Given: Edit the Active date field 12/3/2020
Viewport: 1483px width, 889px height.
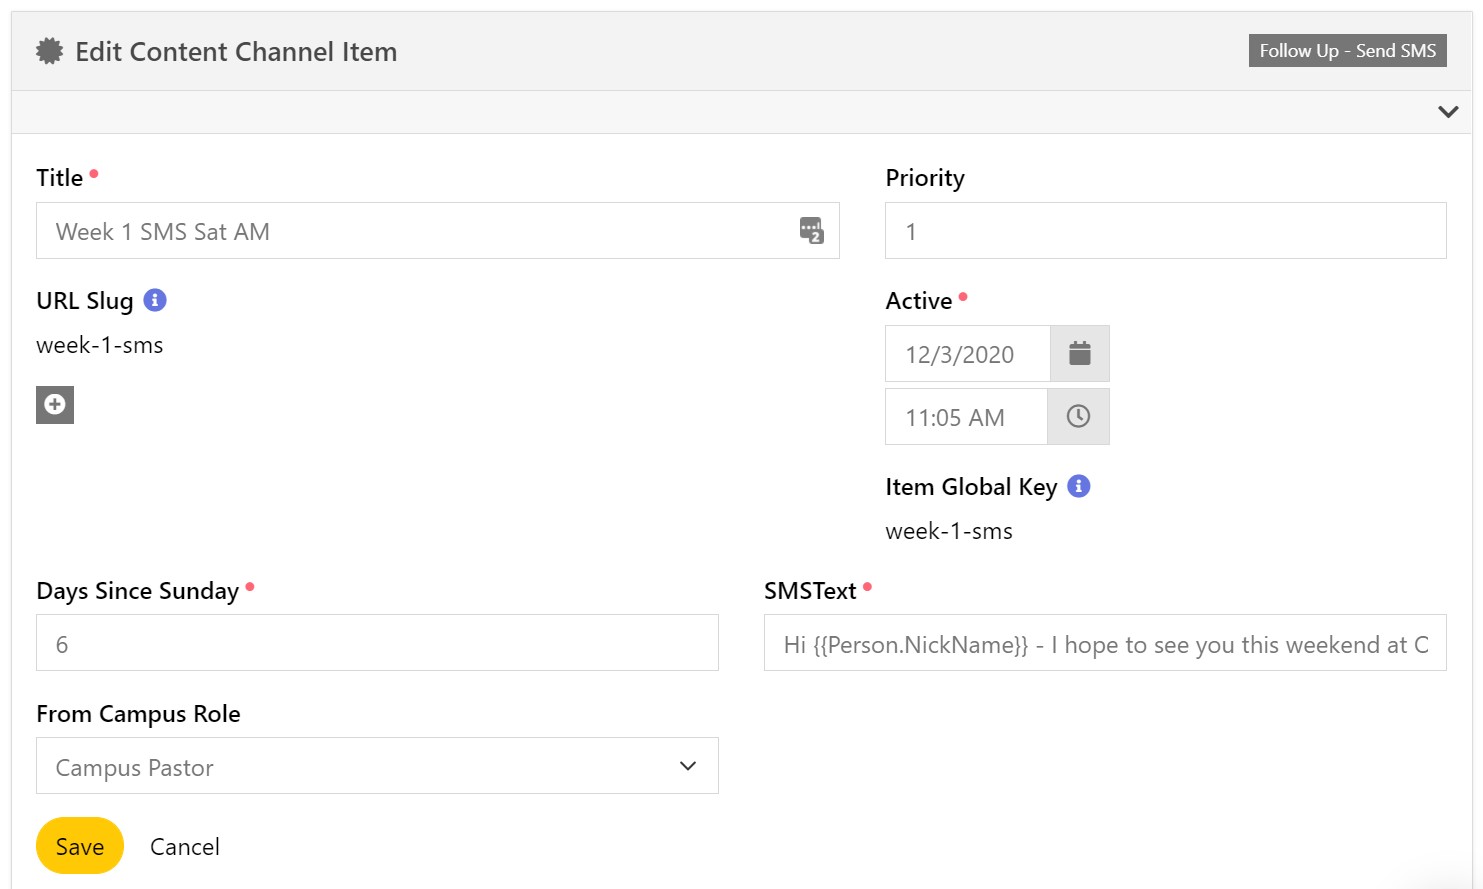Looking at the screenshot, I should pos(968,354).
